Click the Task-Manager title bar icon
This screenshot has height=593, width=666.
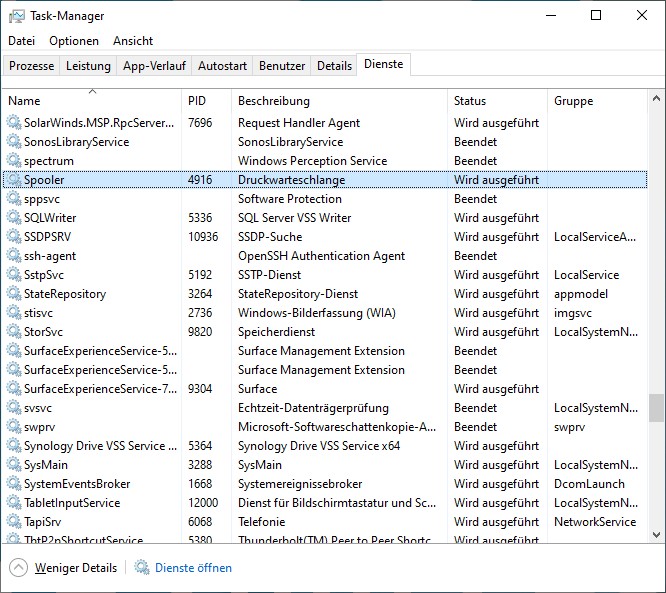(17, 16)
